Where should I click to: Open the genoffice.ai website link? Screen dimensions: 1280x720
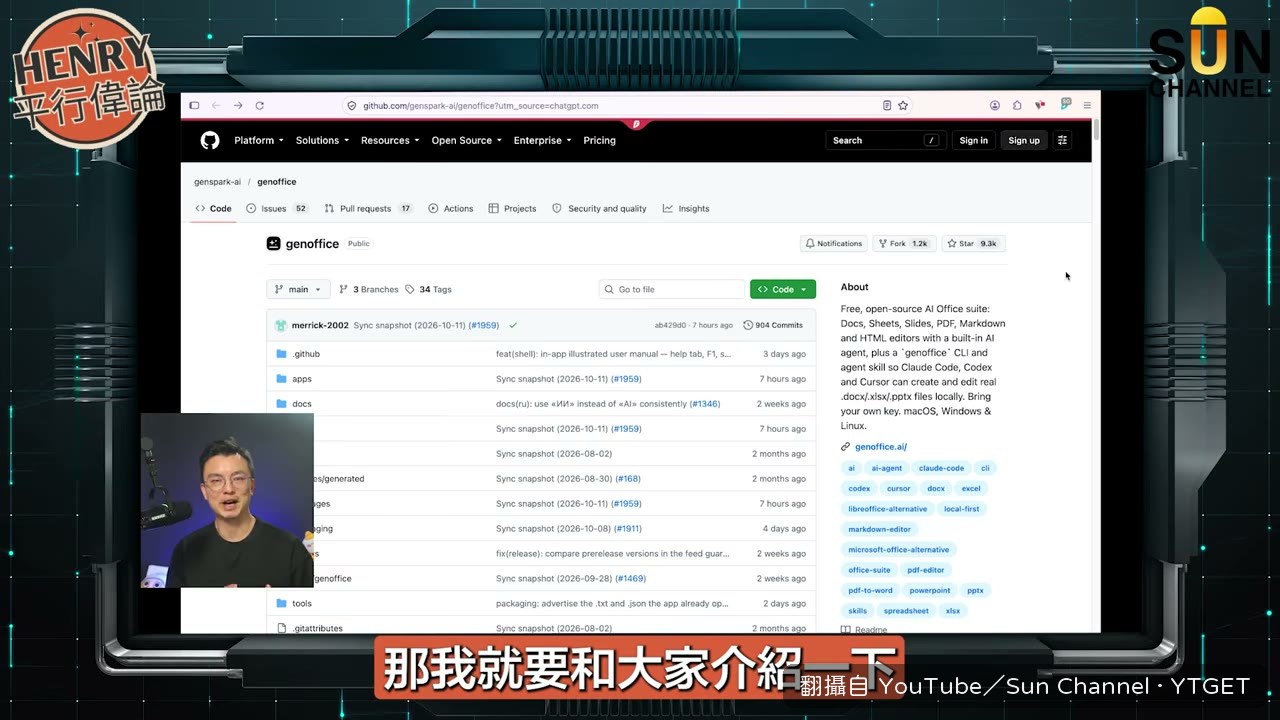(x=881, y=447)
